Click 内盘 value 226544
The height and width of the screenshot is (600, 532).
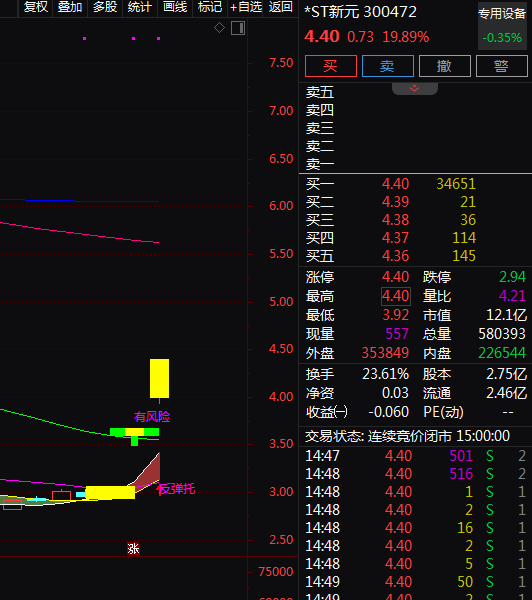[x=502, y=353]
